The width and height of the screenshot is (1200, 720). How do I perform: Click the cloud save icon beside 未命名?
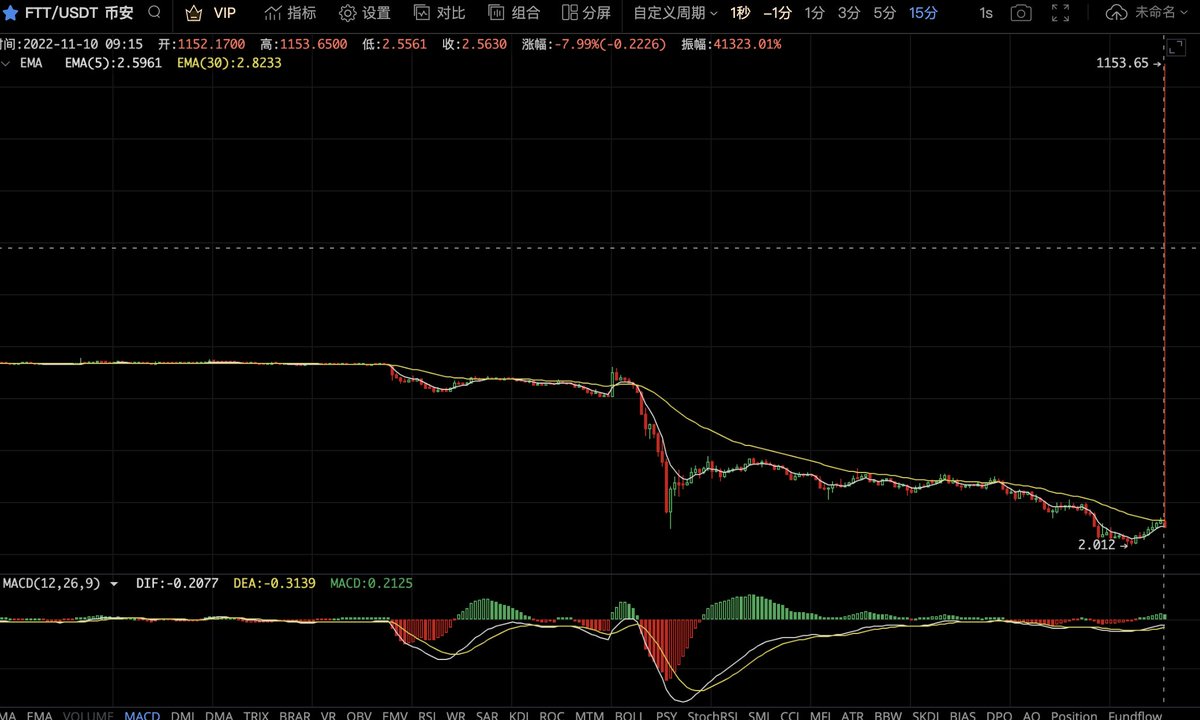tap(1117, 13)
